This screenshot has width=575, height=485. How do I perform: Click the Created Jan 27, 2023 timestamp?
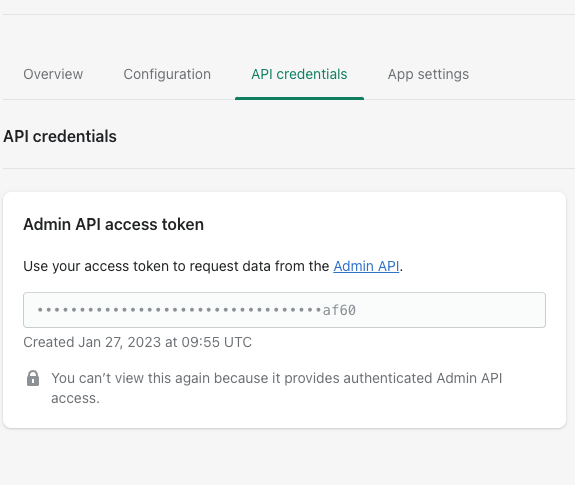[138, 342]
